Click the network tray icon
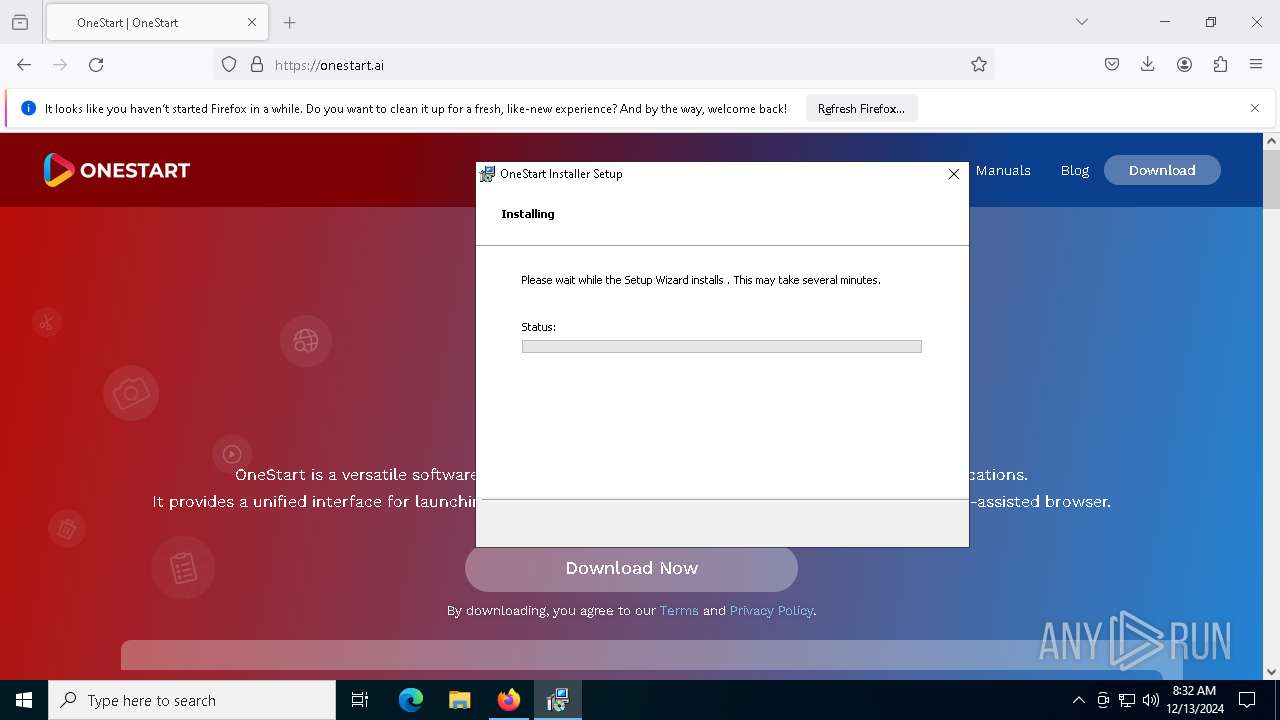This screenshot has height=720, width=1280. pos(1127,700)
